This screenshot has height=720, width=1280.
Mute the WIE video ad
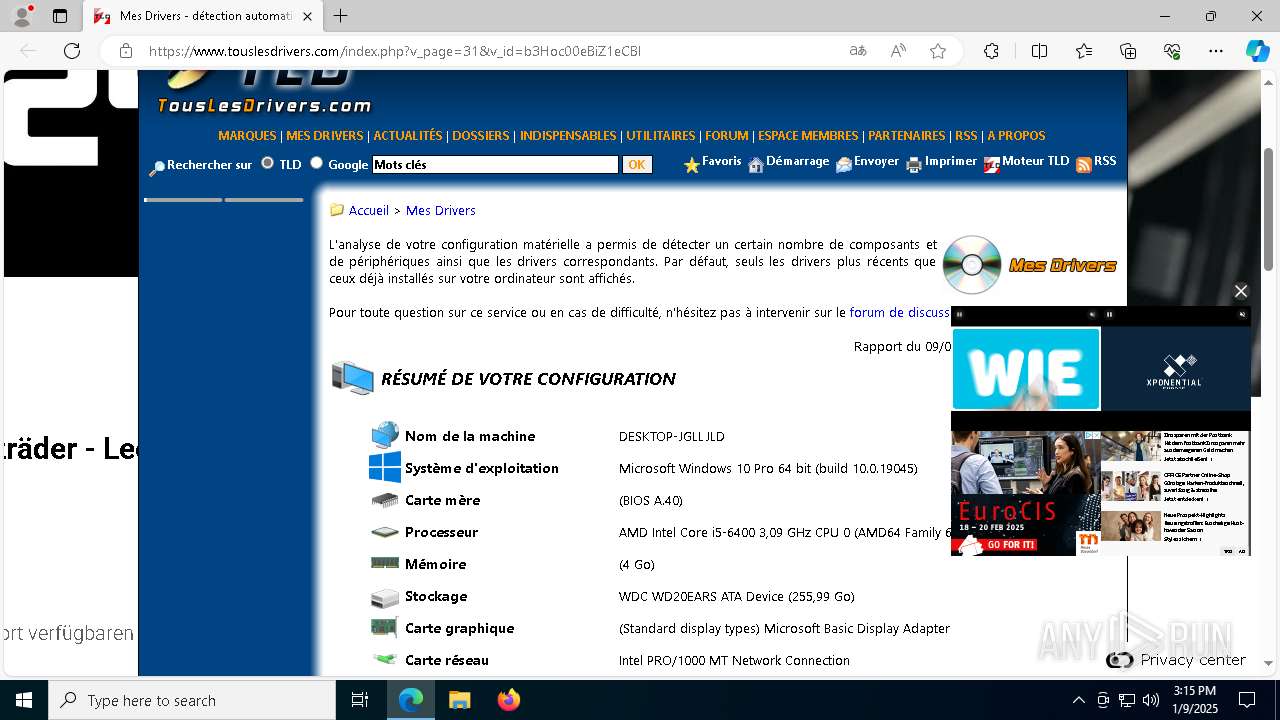point(1092,314)
